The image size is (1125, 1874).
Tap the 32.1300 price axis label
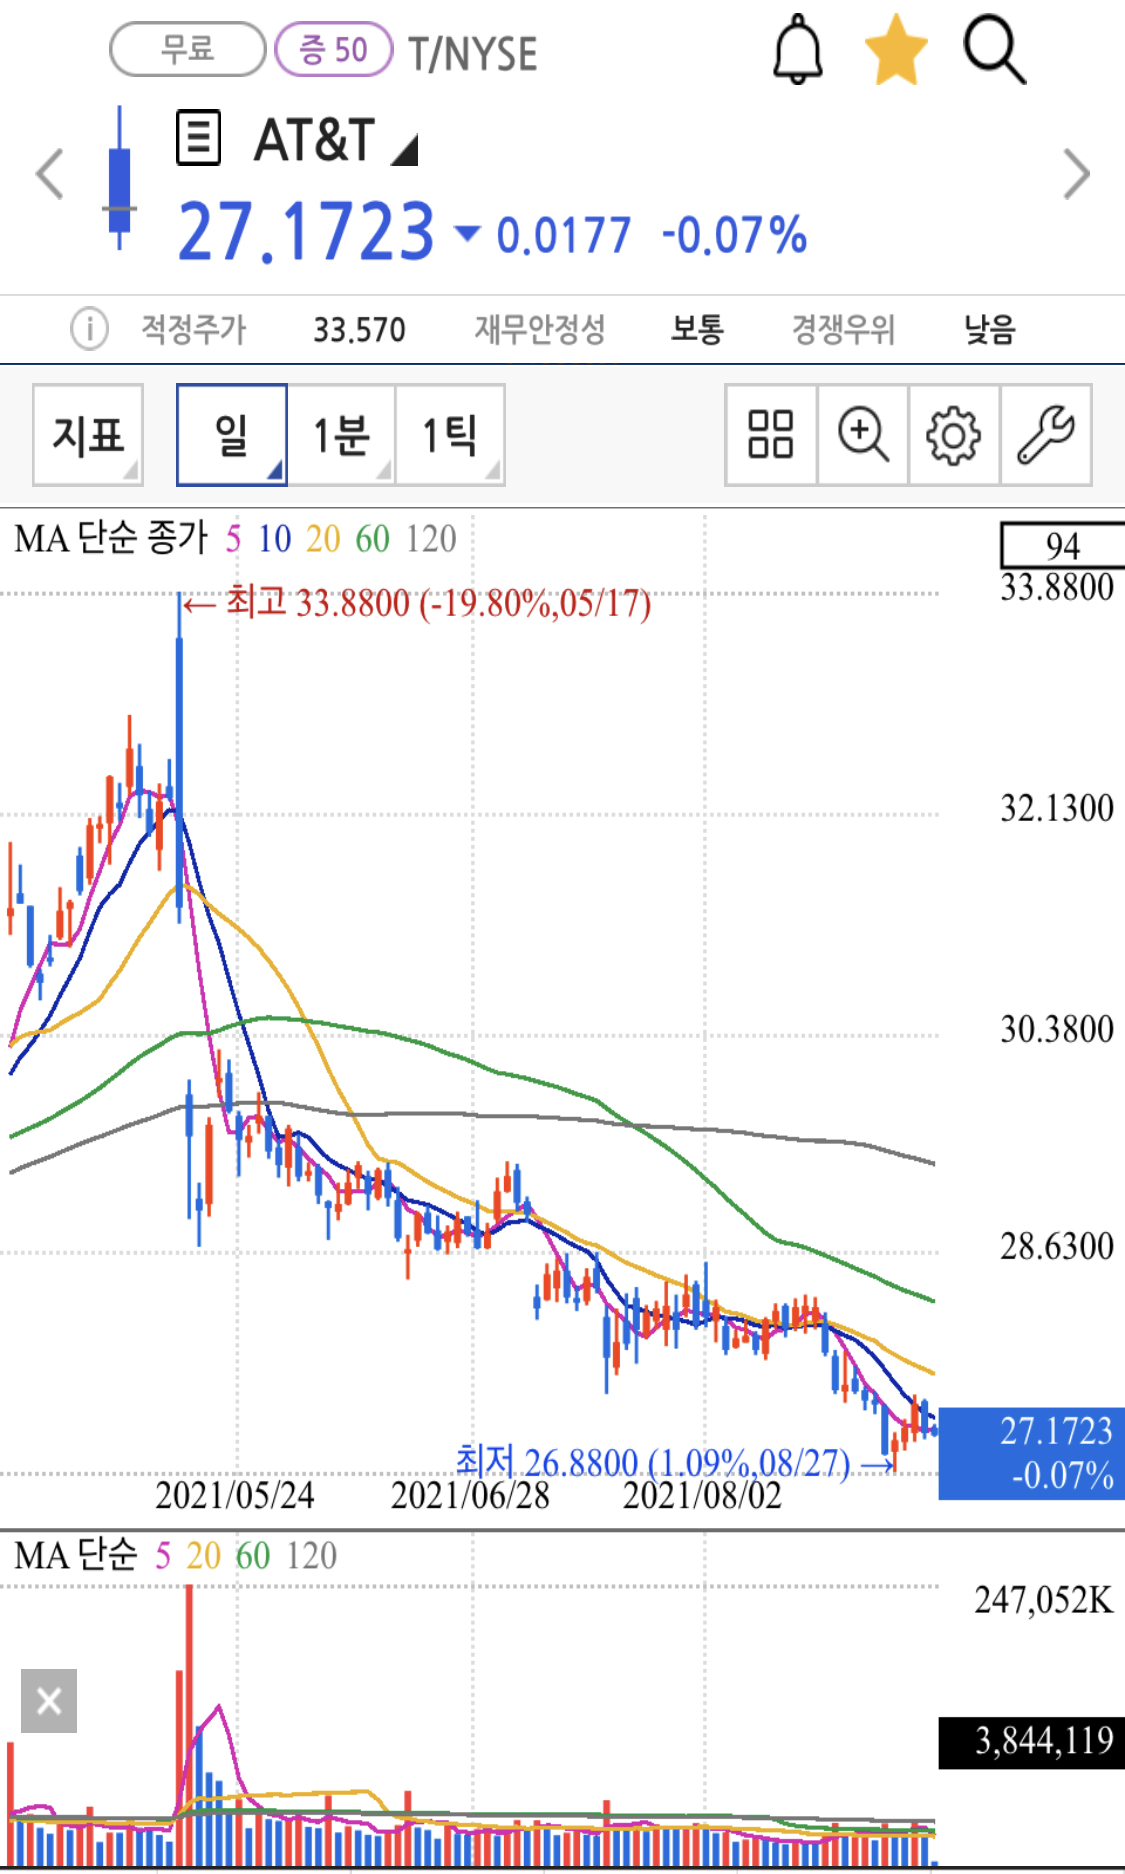(x=1057, y=808)
